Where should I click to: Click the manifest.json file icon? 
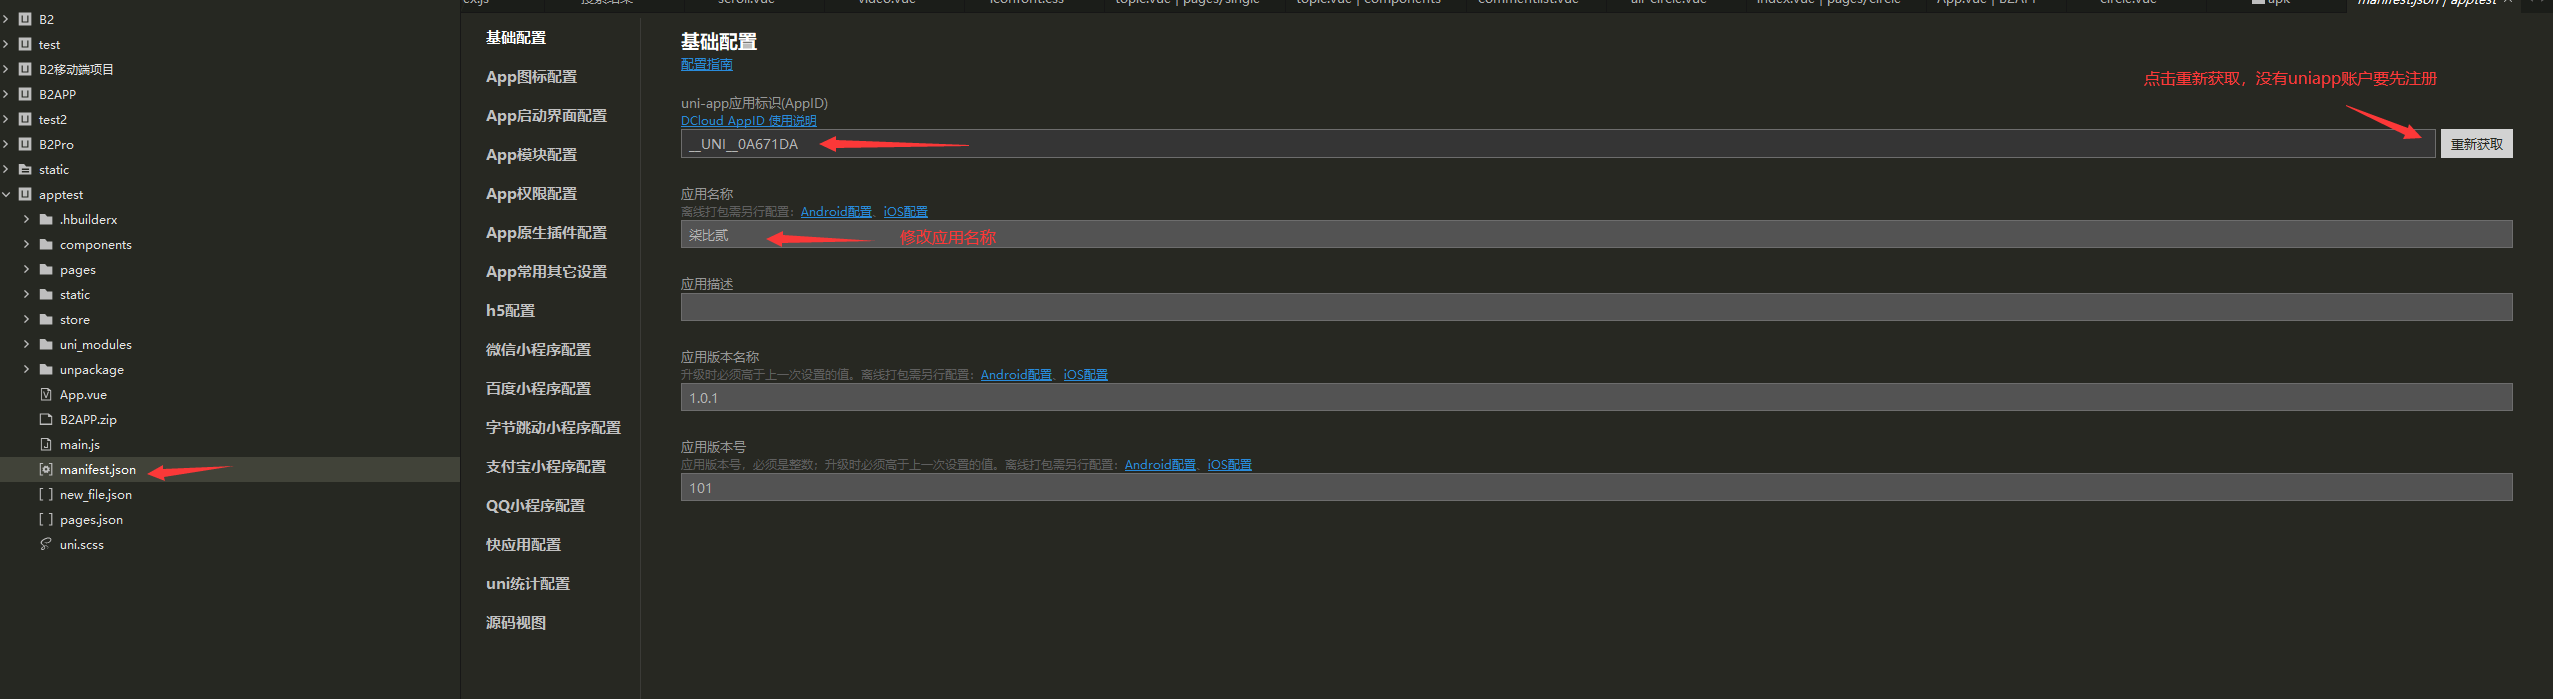point(46,470)
